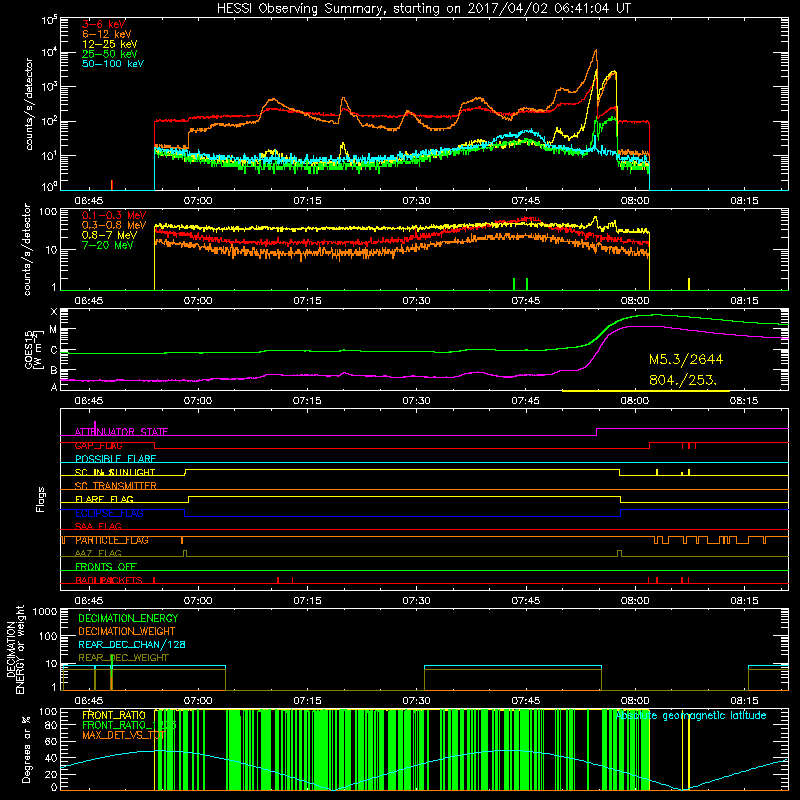
Task: Click the 'M5.3/2644' flare annotation
Action: tap(686, 359)
